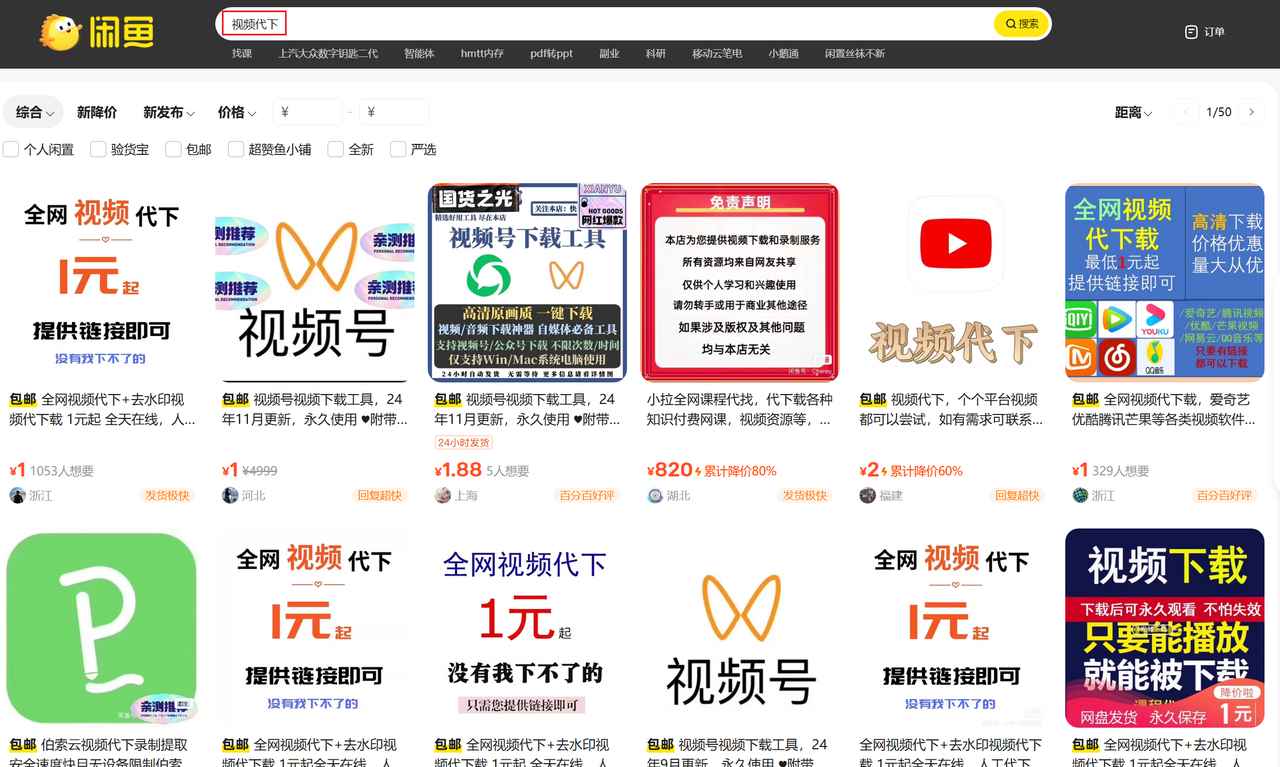
Task: Open the 副业 hot search
Action: [x=609, y=53]
